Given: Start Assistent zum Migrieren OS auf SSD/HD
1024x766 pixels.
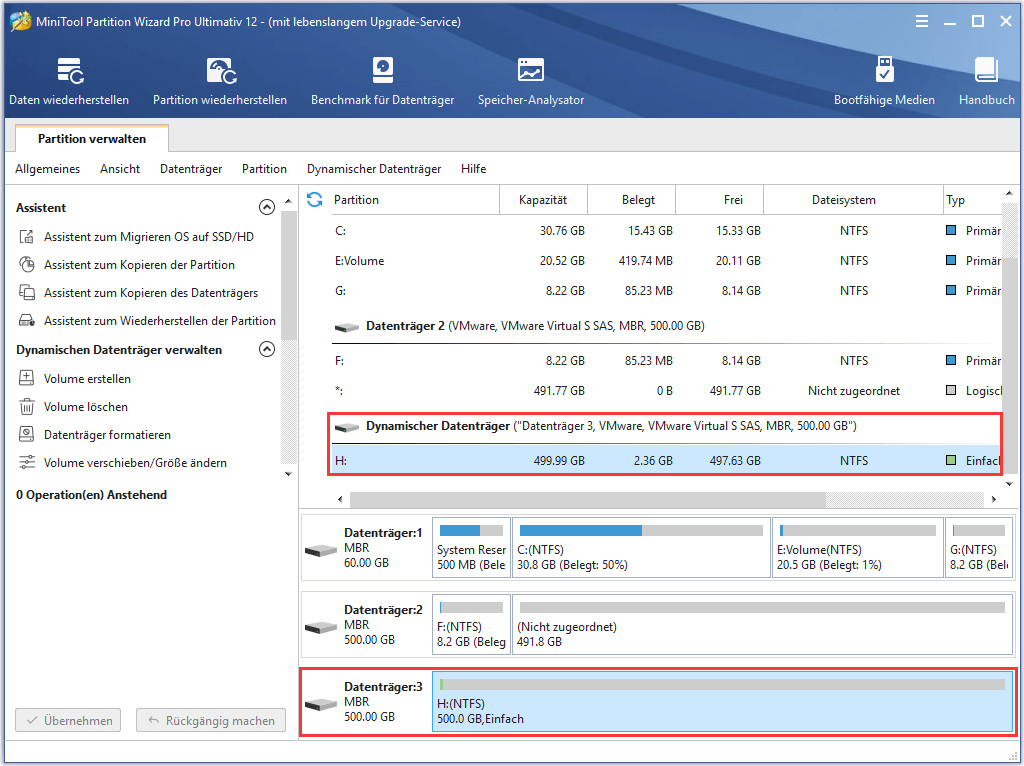Looking at the screenshot, I should (149, 236).
